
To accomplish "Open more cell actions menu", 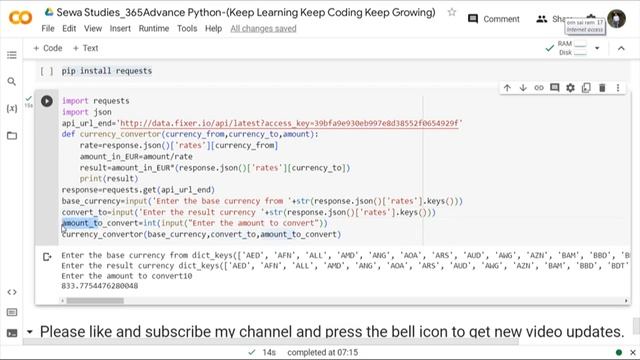I will [x=618, y=88].
